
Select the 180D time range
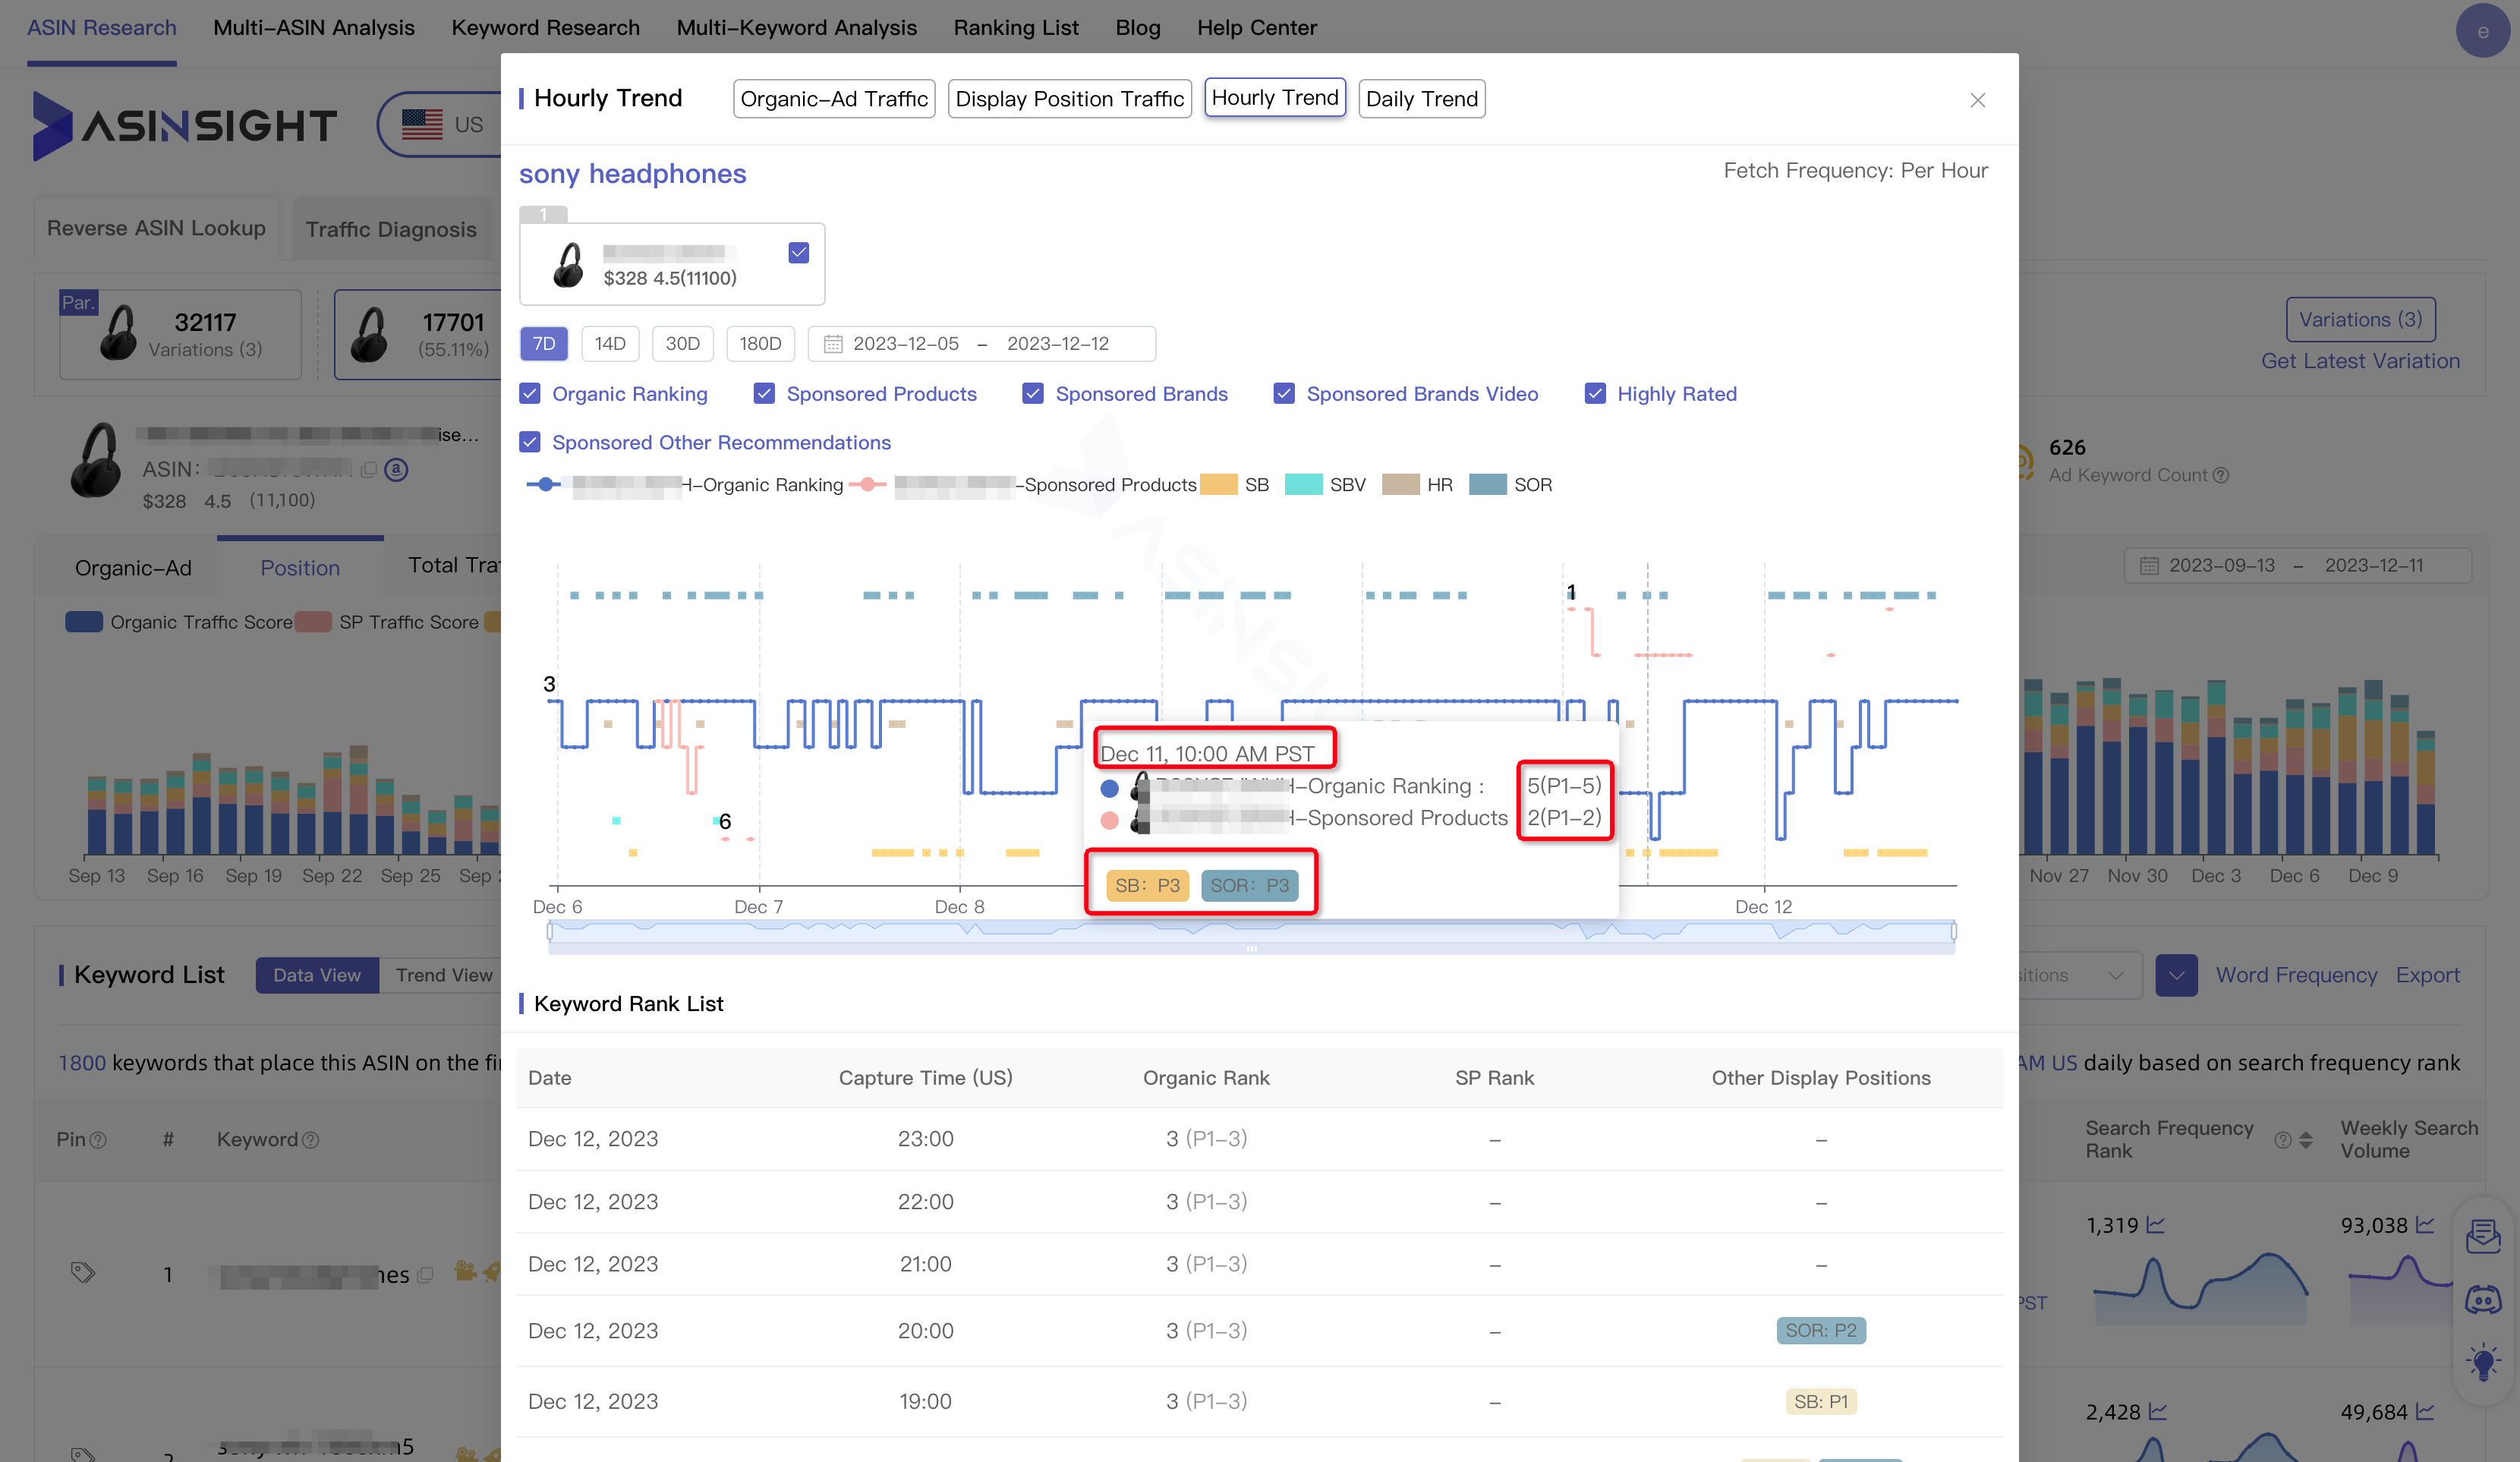pos(760,344)
